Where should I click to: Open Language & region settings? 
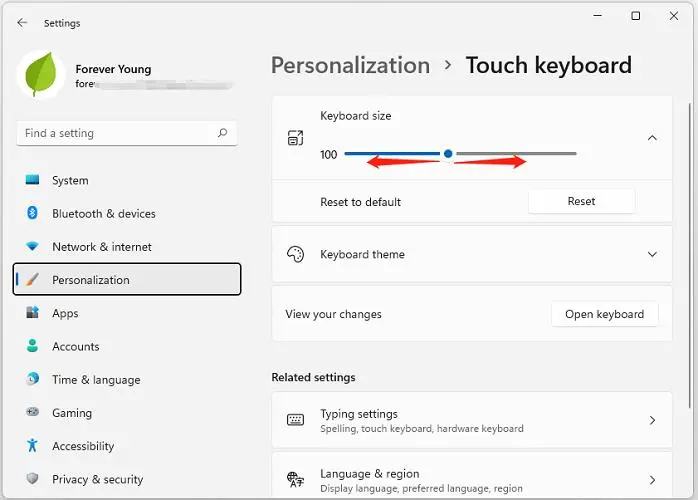(x=472, y=475)
